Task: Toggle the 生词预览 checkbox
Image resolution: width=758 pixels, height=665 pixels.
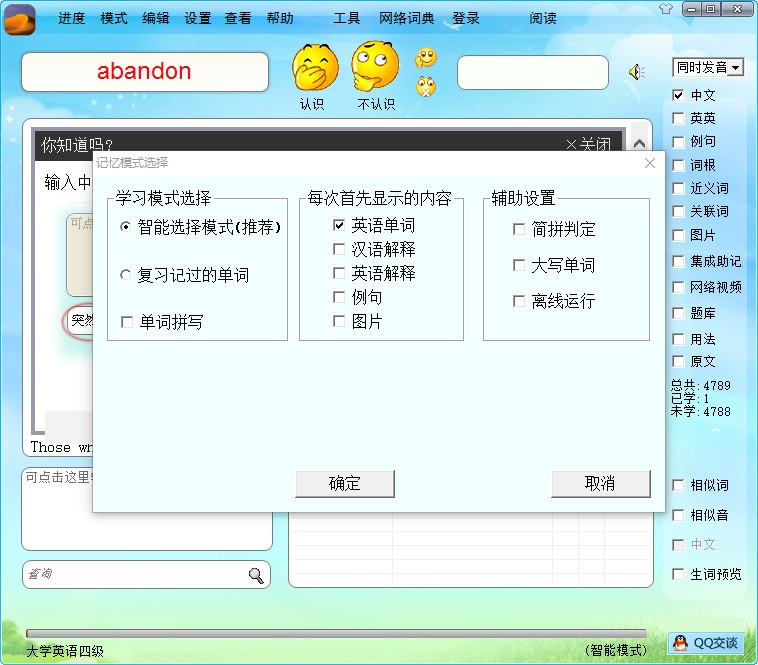Action: [678, 574]
